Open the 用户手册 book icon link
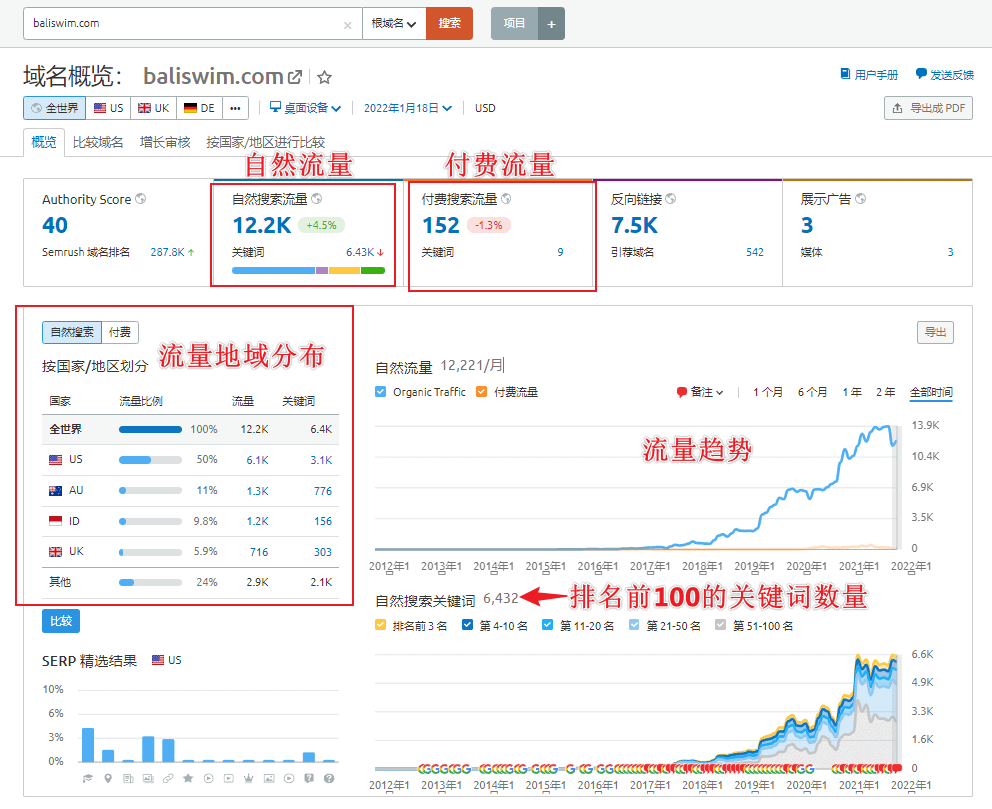The width and height of the screenshot is (992, 809). pos(846,75)
